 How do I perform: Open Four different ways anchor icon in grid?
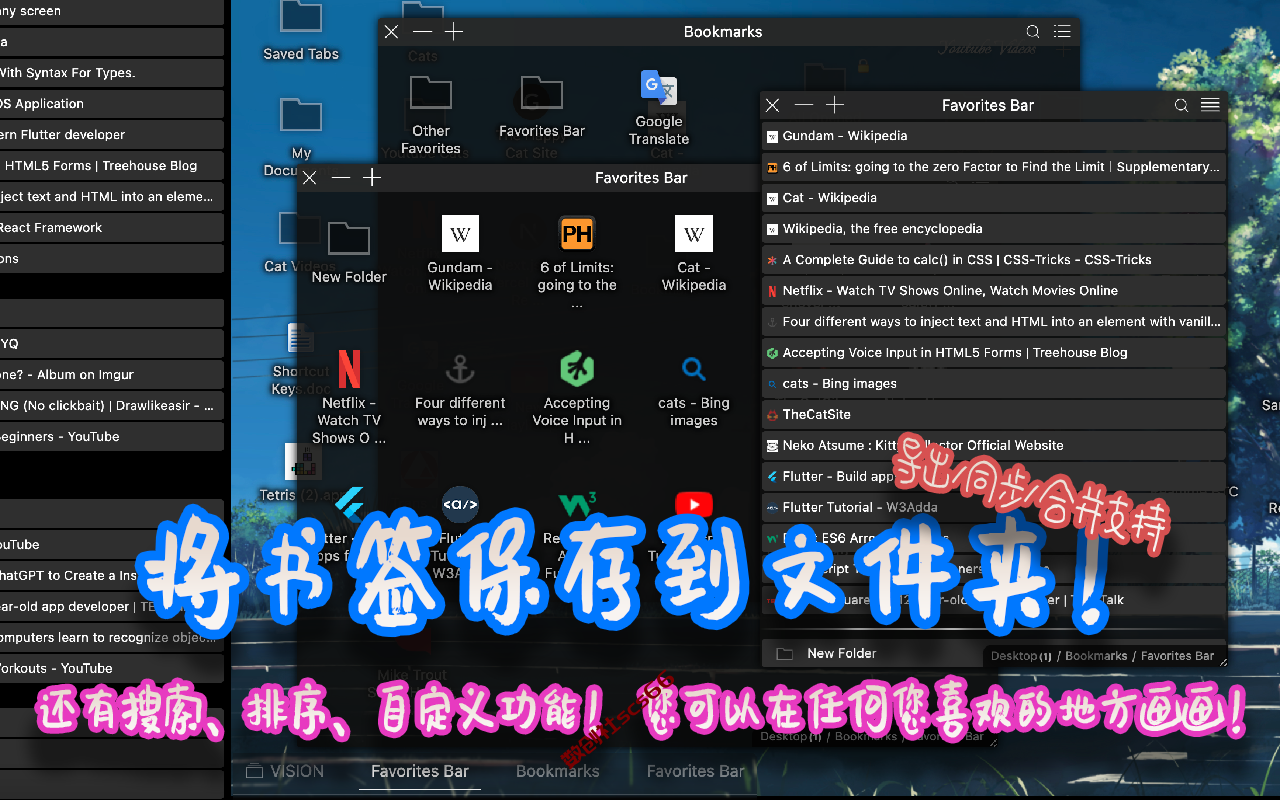pyautogui.click(x=460, y=369)
